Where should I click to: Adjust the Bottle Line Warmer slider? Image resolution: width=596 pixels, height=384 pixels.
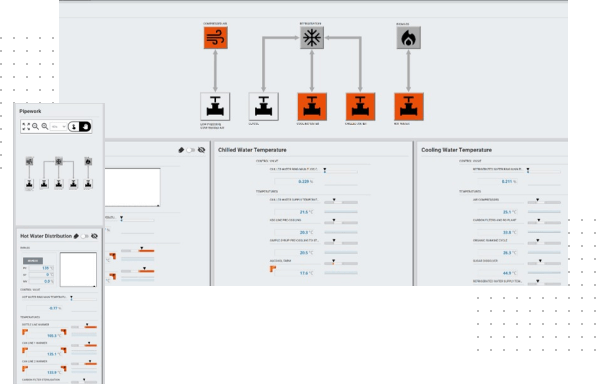tap(84, 326)
